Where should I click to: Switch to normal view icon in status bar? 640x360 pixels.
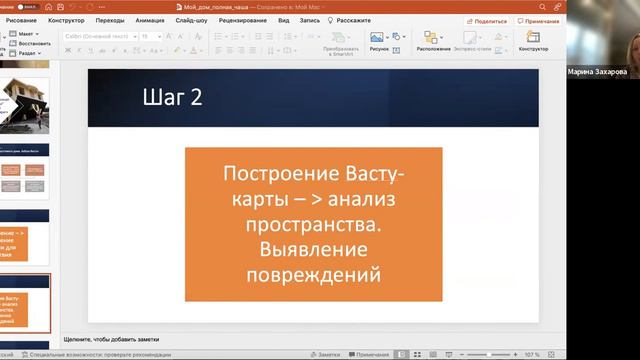[x=402, y=355]
